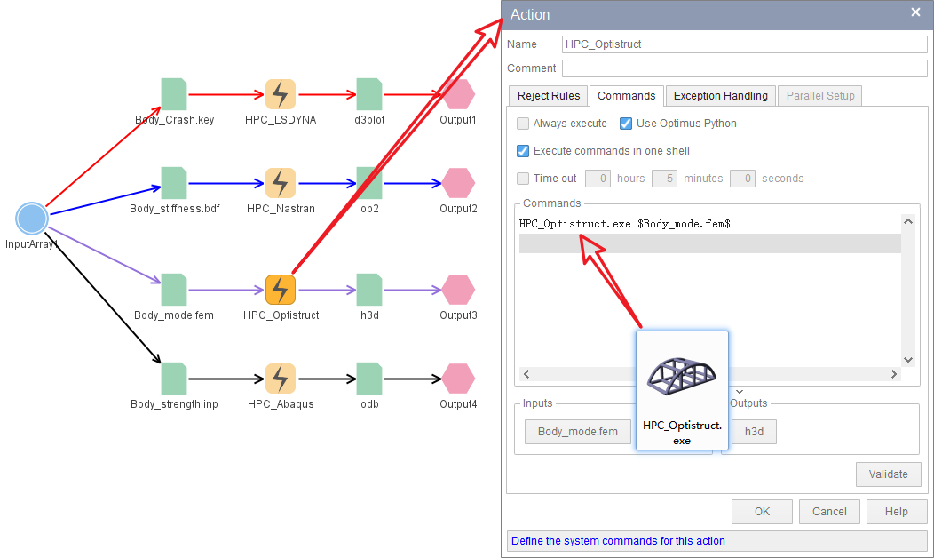Insert the Body_mode.fem input button
This screenshot has height=558, width=935.
(x=578, y=431)
